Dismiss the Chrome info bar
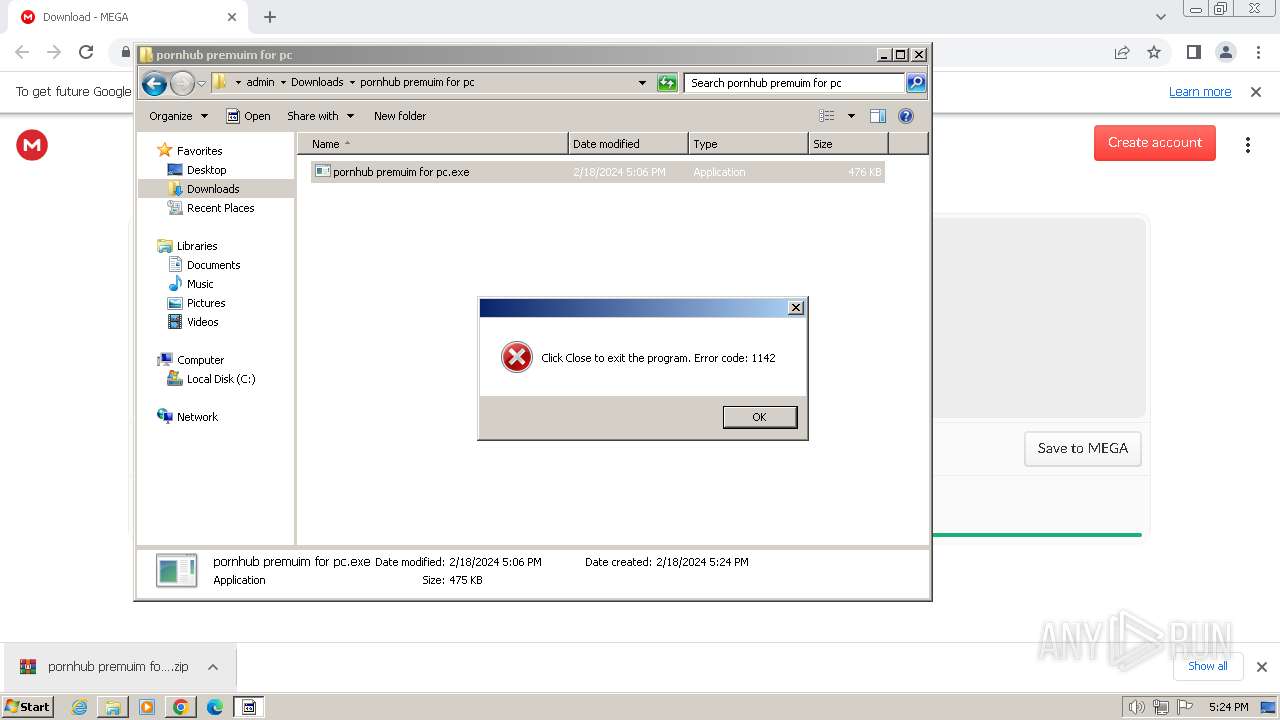Image resolution: width=1280 pixels, height=720 pixels. [1256, 92]
